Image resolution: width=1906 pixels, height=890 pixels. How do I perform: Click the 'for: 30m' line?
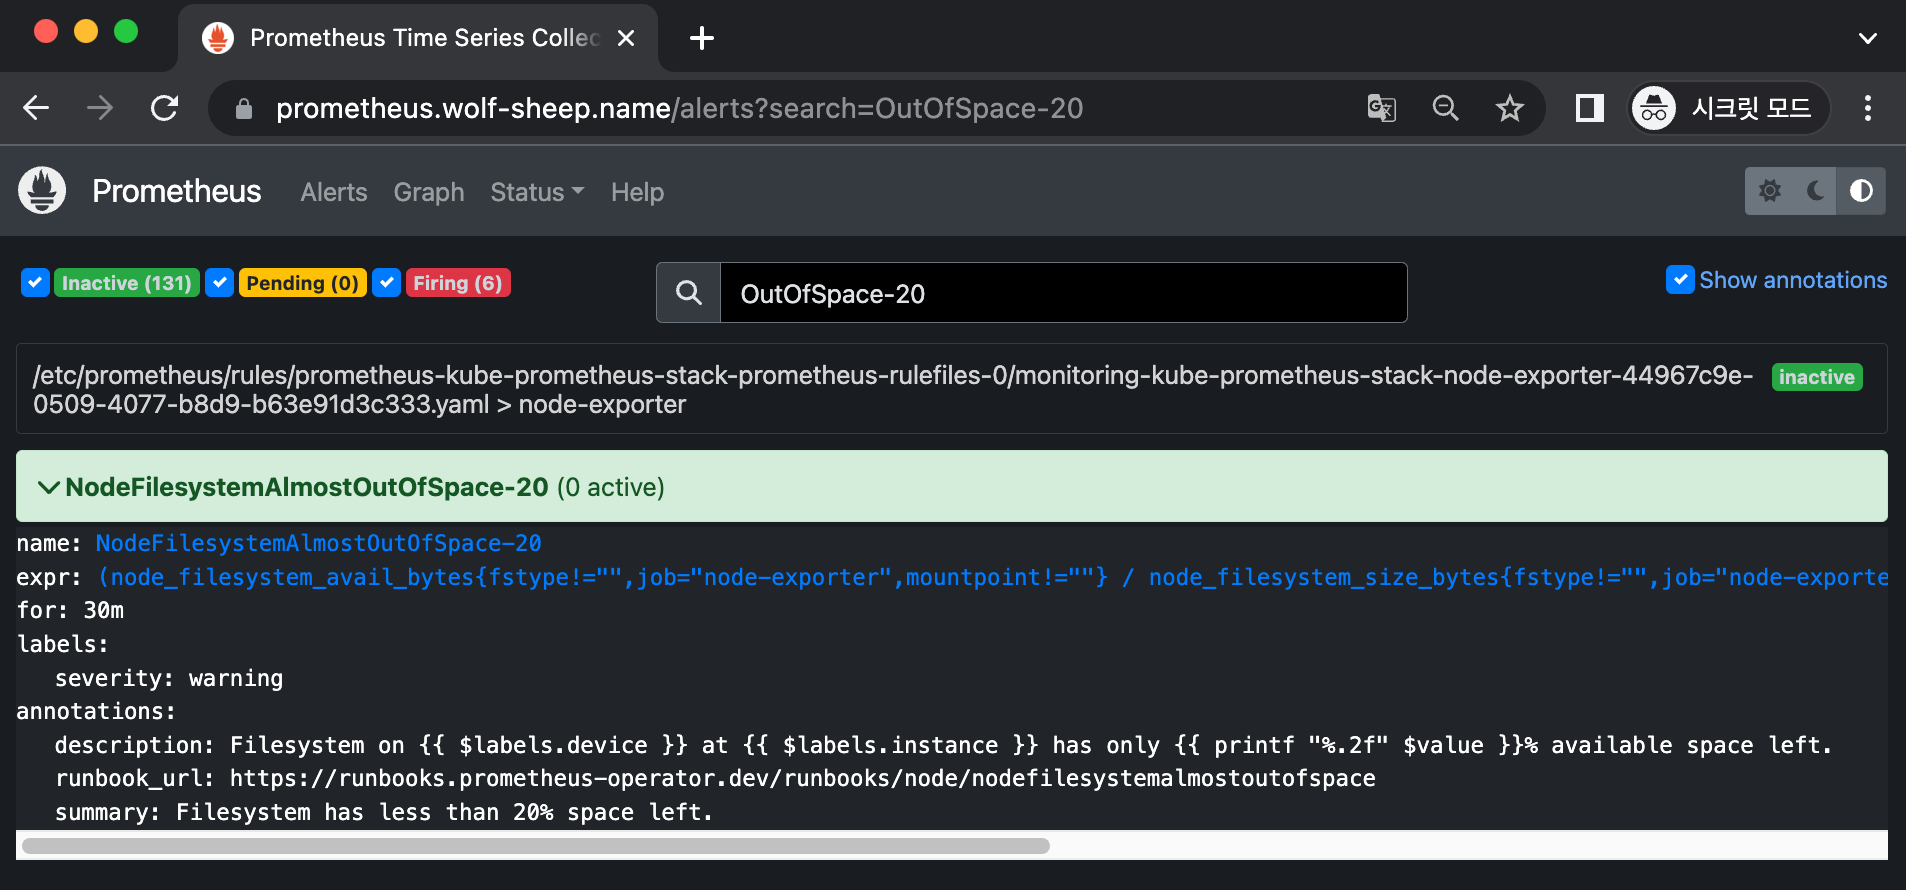[70, 610]
